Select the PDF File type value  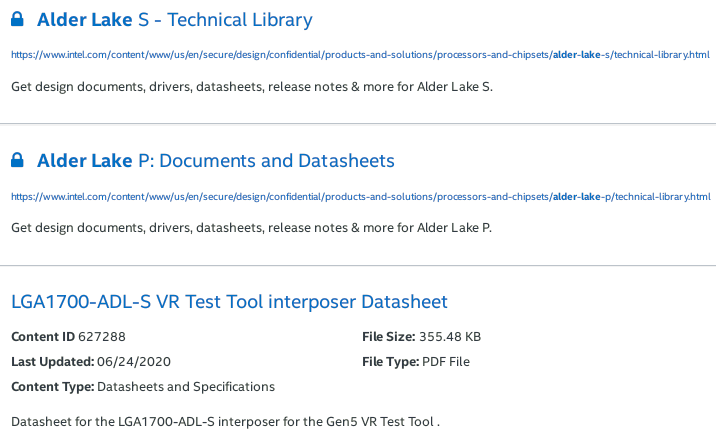click(x=448, y=362)
